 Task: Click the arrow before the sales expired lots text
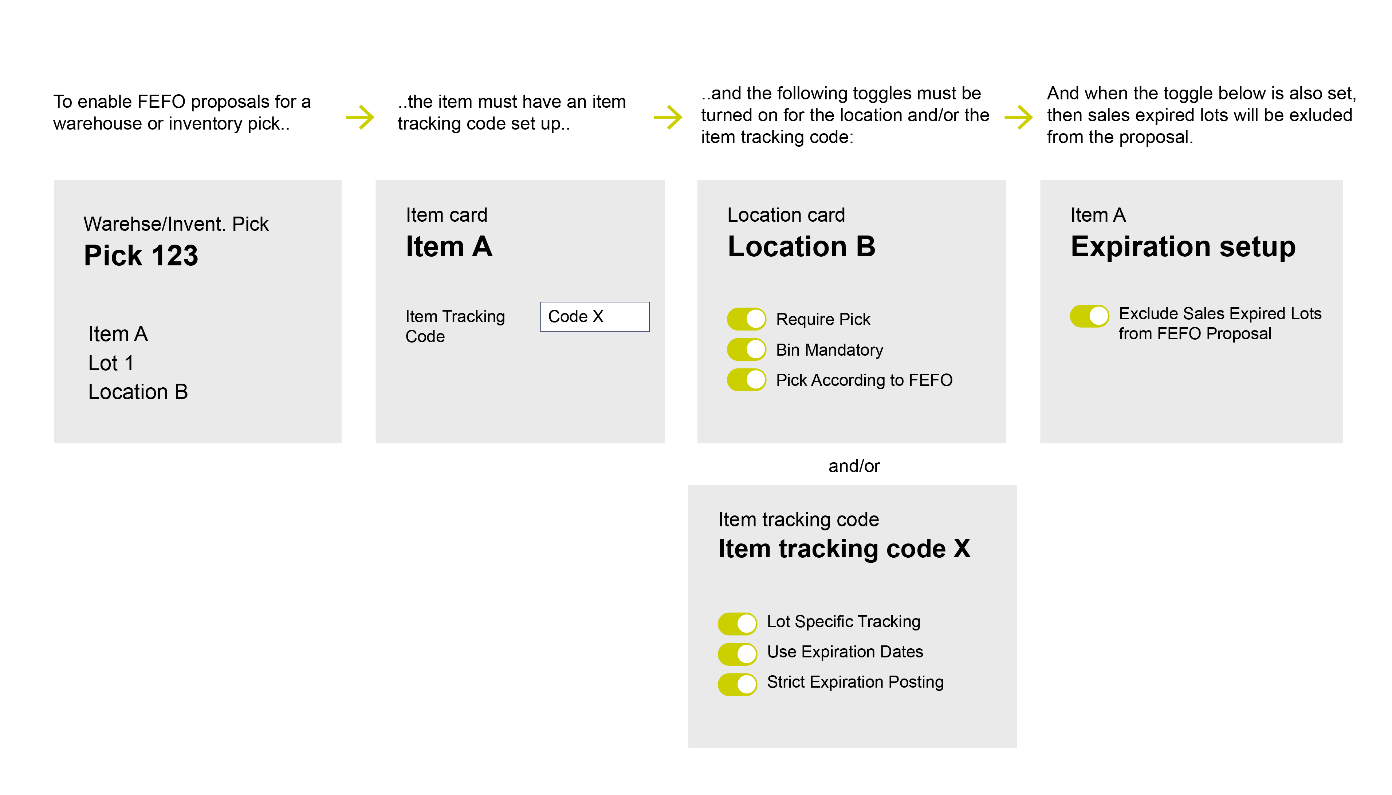[1018, 118]
